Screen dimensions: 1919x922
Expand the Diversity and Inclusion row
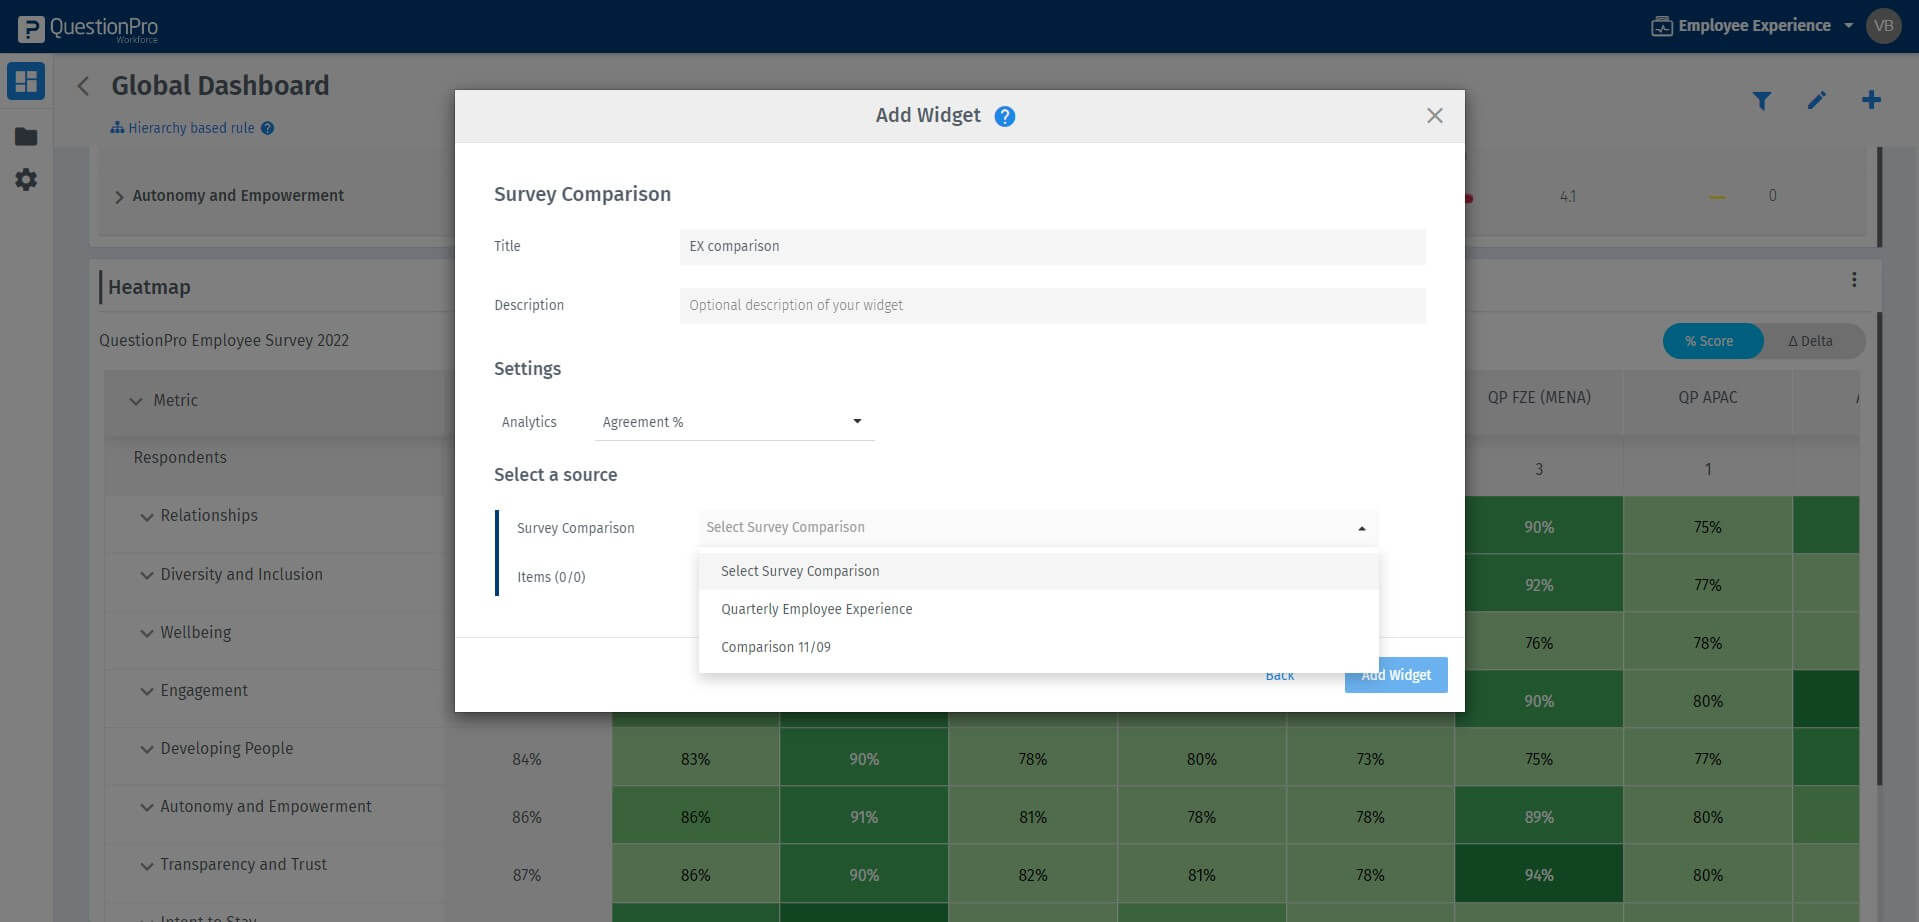[x=147, y=576]
